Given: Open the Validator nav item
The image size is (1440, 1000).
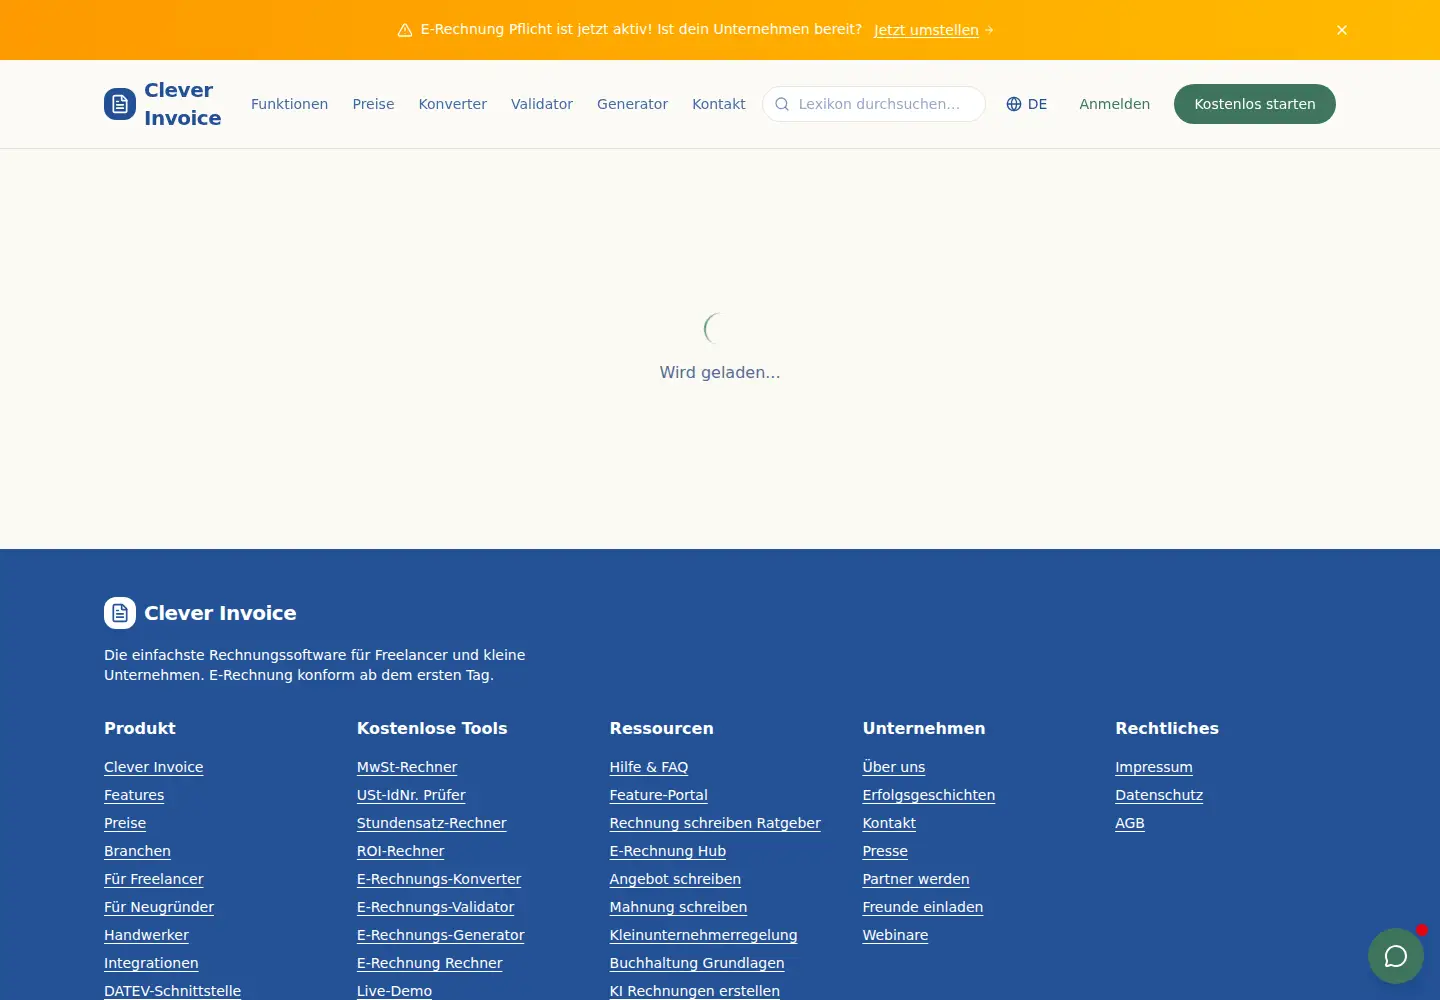Looking at the screenshot, I should (x=542, y=104).
